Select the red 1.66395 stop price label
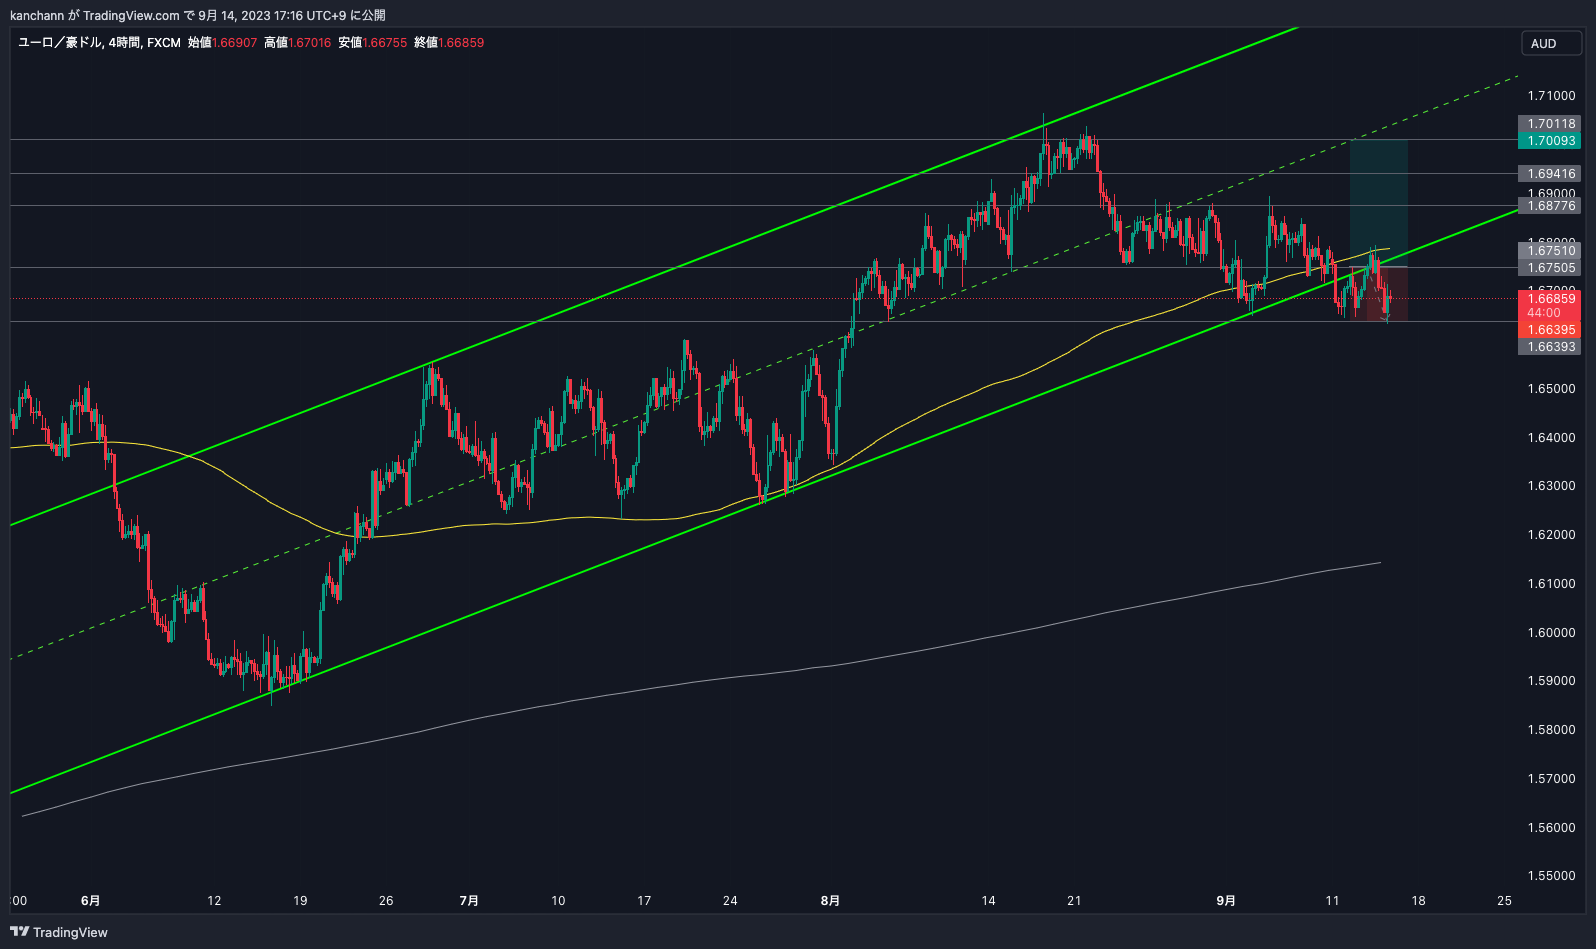 (x=1550, y=330)
